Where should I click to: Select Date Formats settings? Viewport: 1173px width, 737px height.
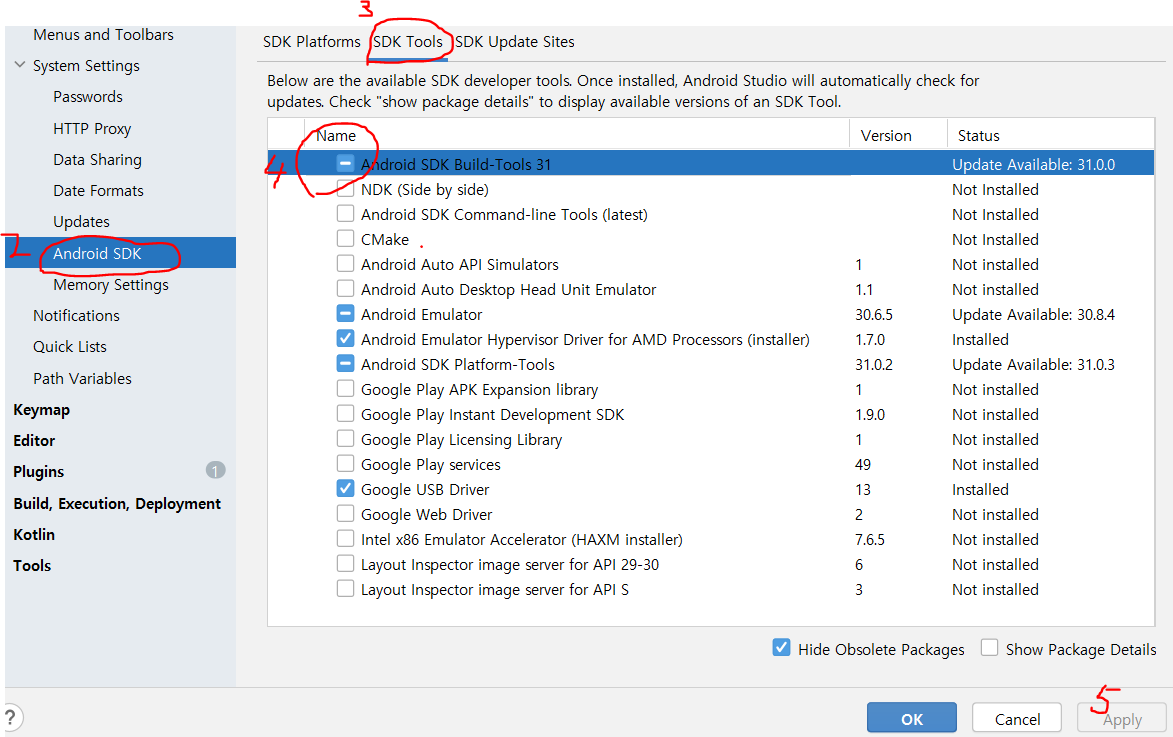click(x=98, y=191)
